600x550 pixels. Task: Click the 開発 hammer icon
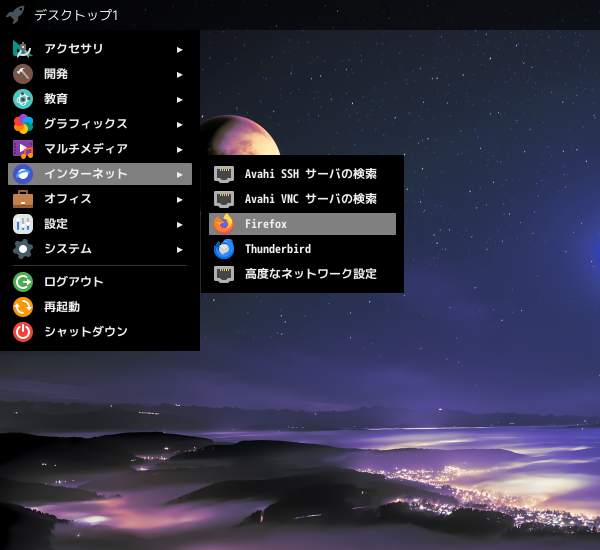[x=23, y=74]
